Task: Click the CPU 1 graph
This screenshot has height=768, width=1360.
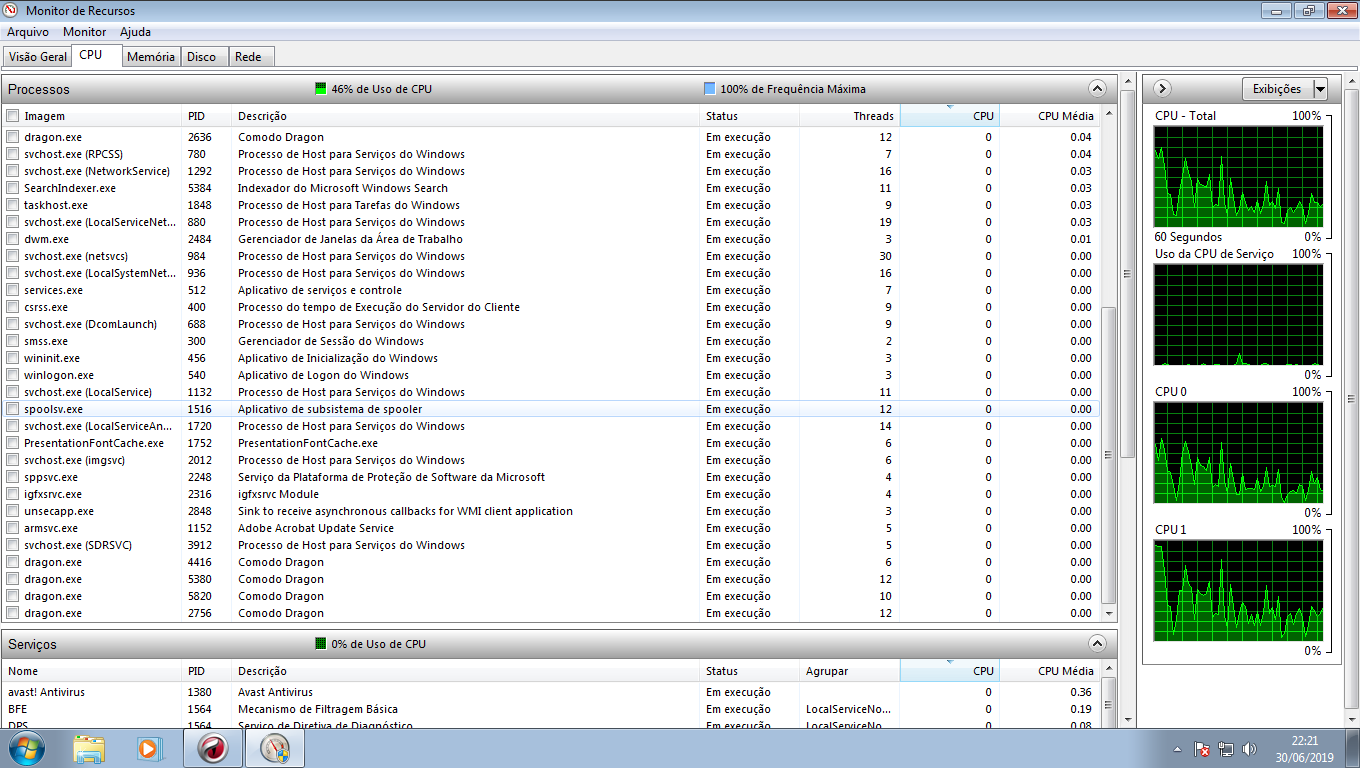Action: [1238, 590]
